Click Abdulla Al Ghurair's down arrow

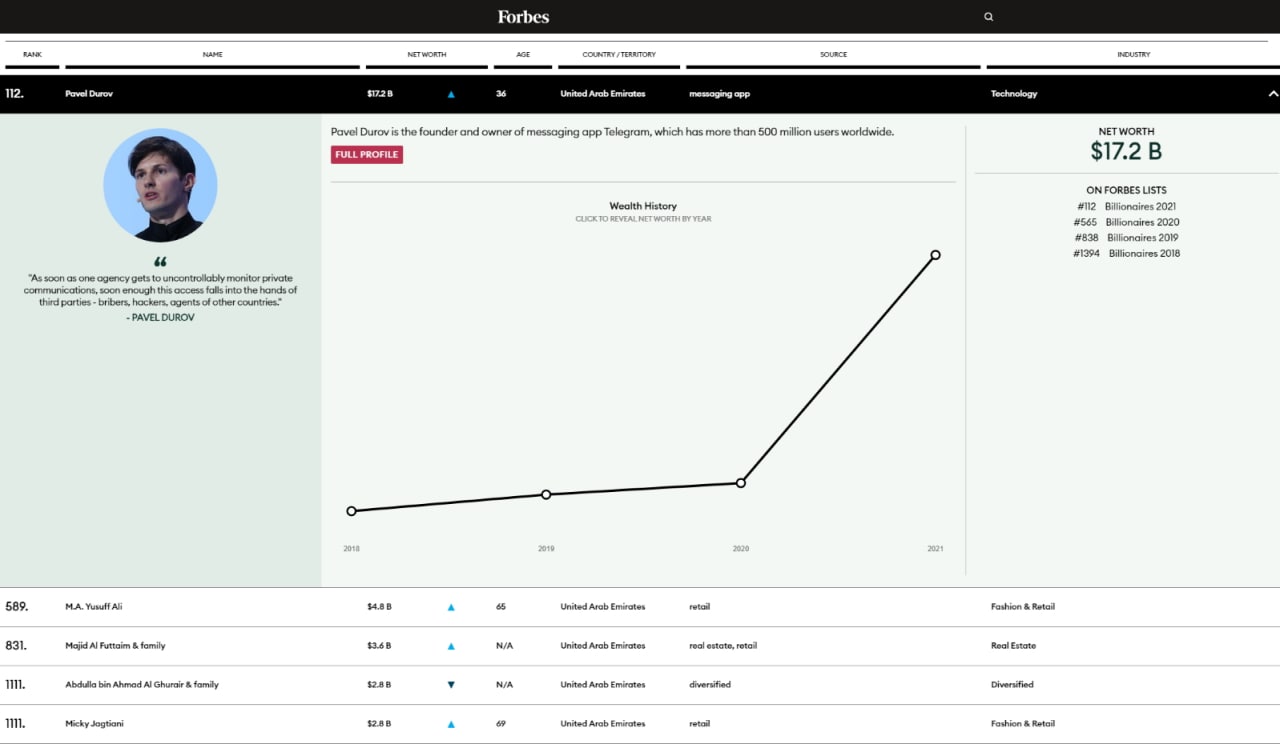click(x=451, y=685)
